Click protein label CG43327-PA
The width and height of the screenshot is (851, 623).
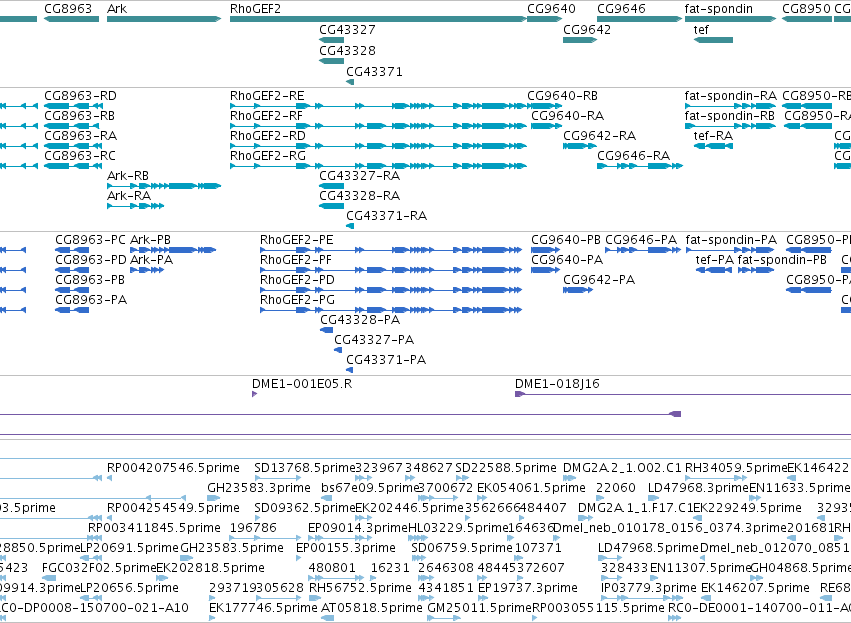pos(374,340)
